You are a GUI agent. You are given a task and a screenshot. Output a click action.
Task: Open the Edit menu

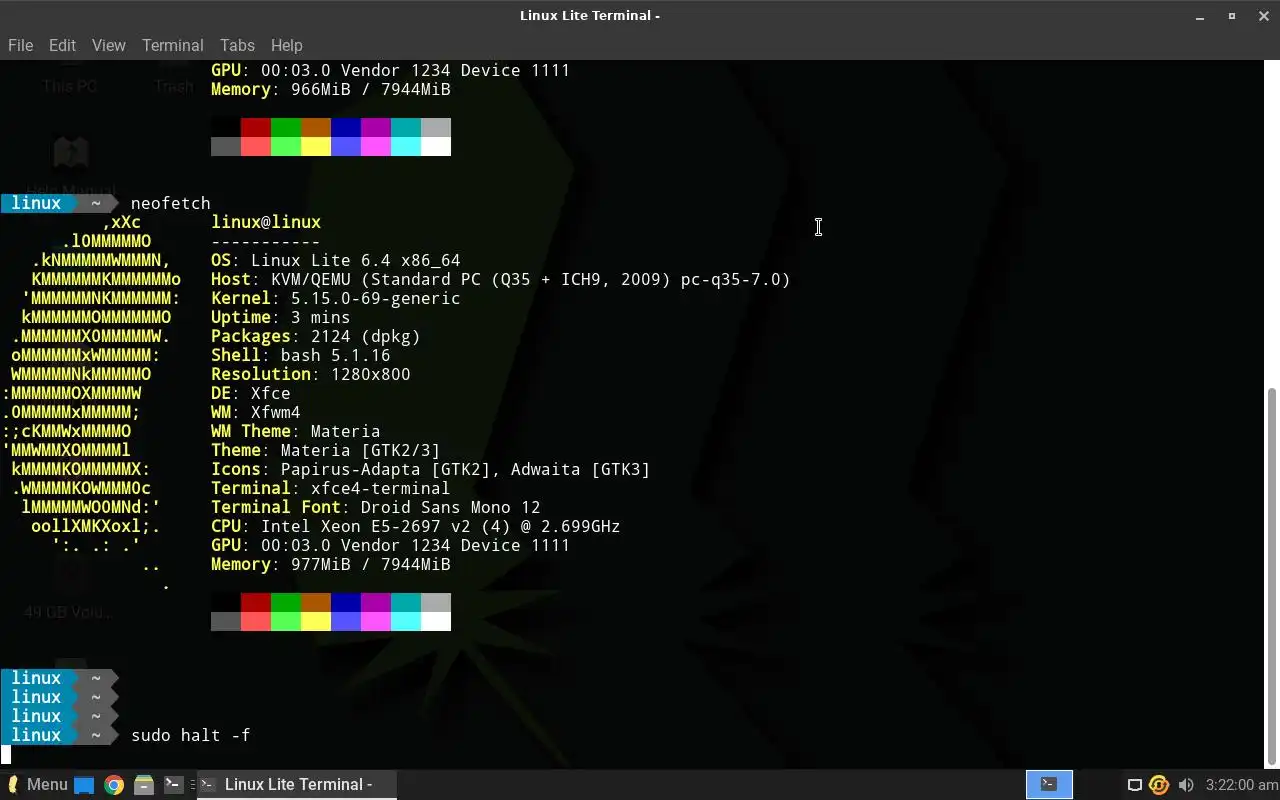click(x=62, y=45)
